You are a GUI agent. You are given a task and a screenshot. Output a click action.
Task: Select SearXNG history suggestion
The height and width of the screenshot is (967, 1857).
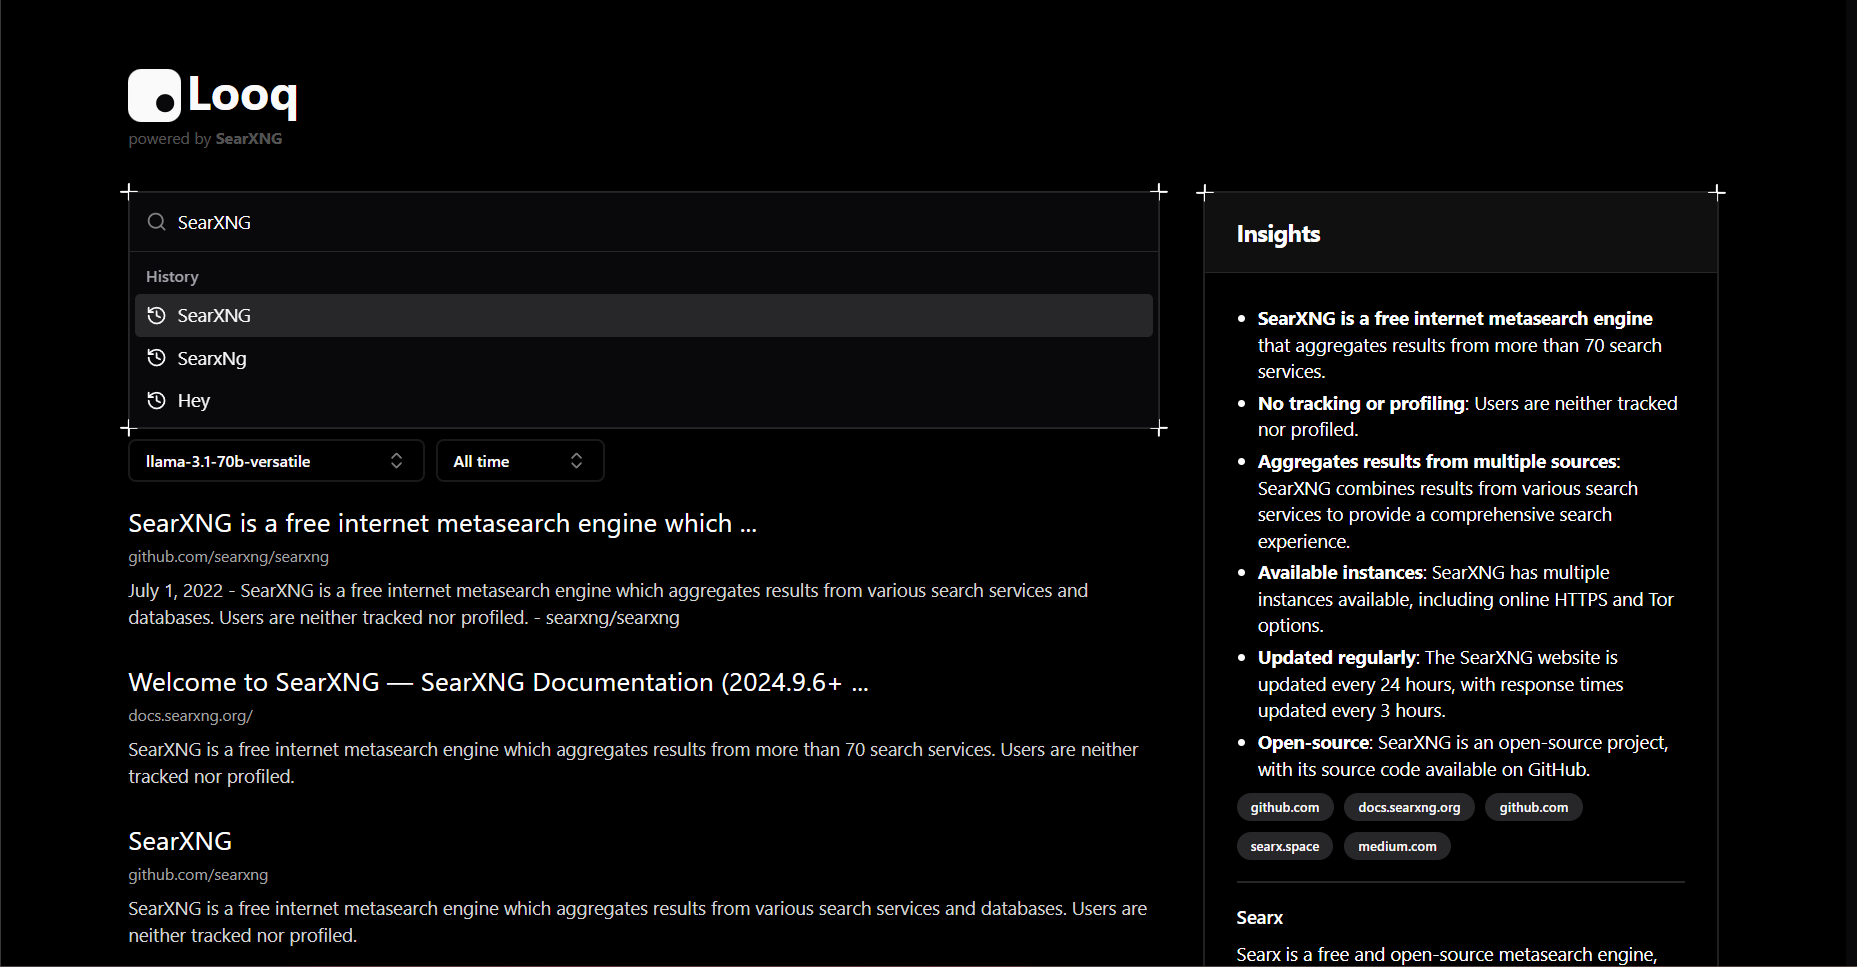coord(644,315)
